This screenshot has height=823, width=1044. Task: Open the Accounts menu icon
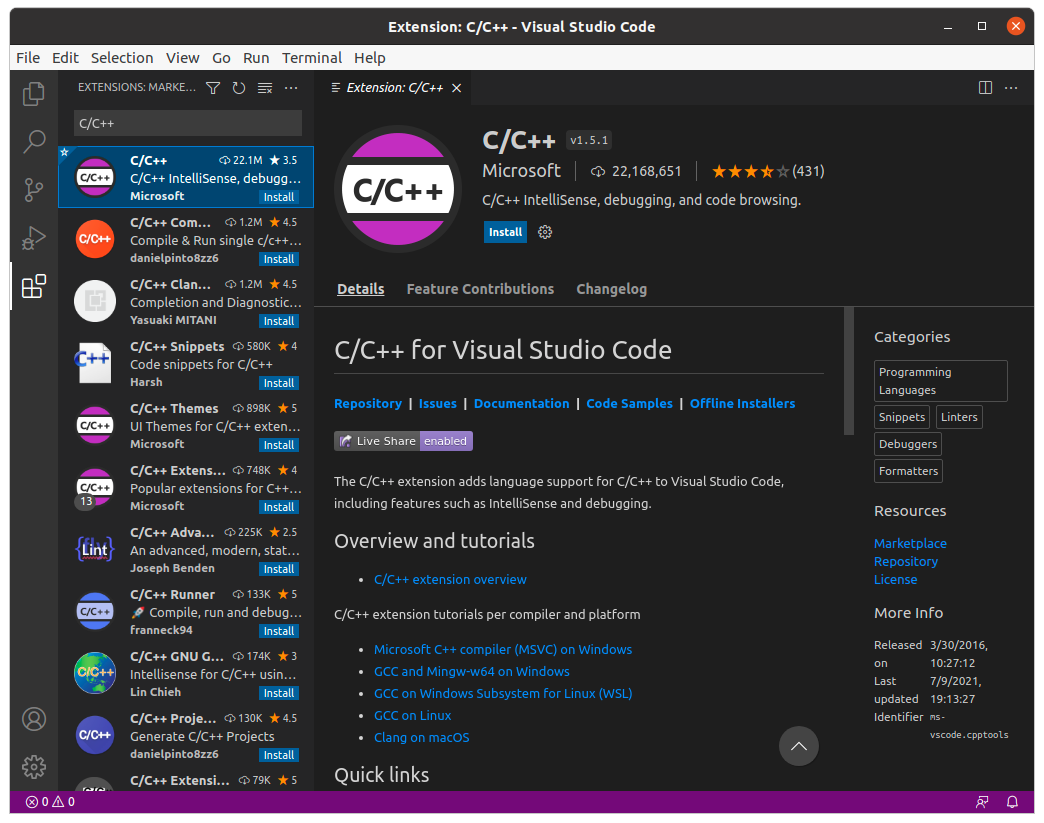34,719
